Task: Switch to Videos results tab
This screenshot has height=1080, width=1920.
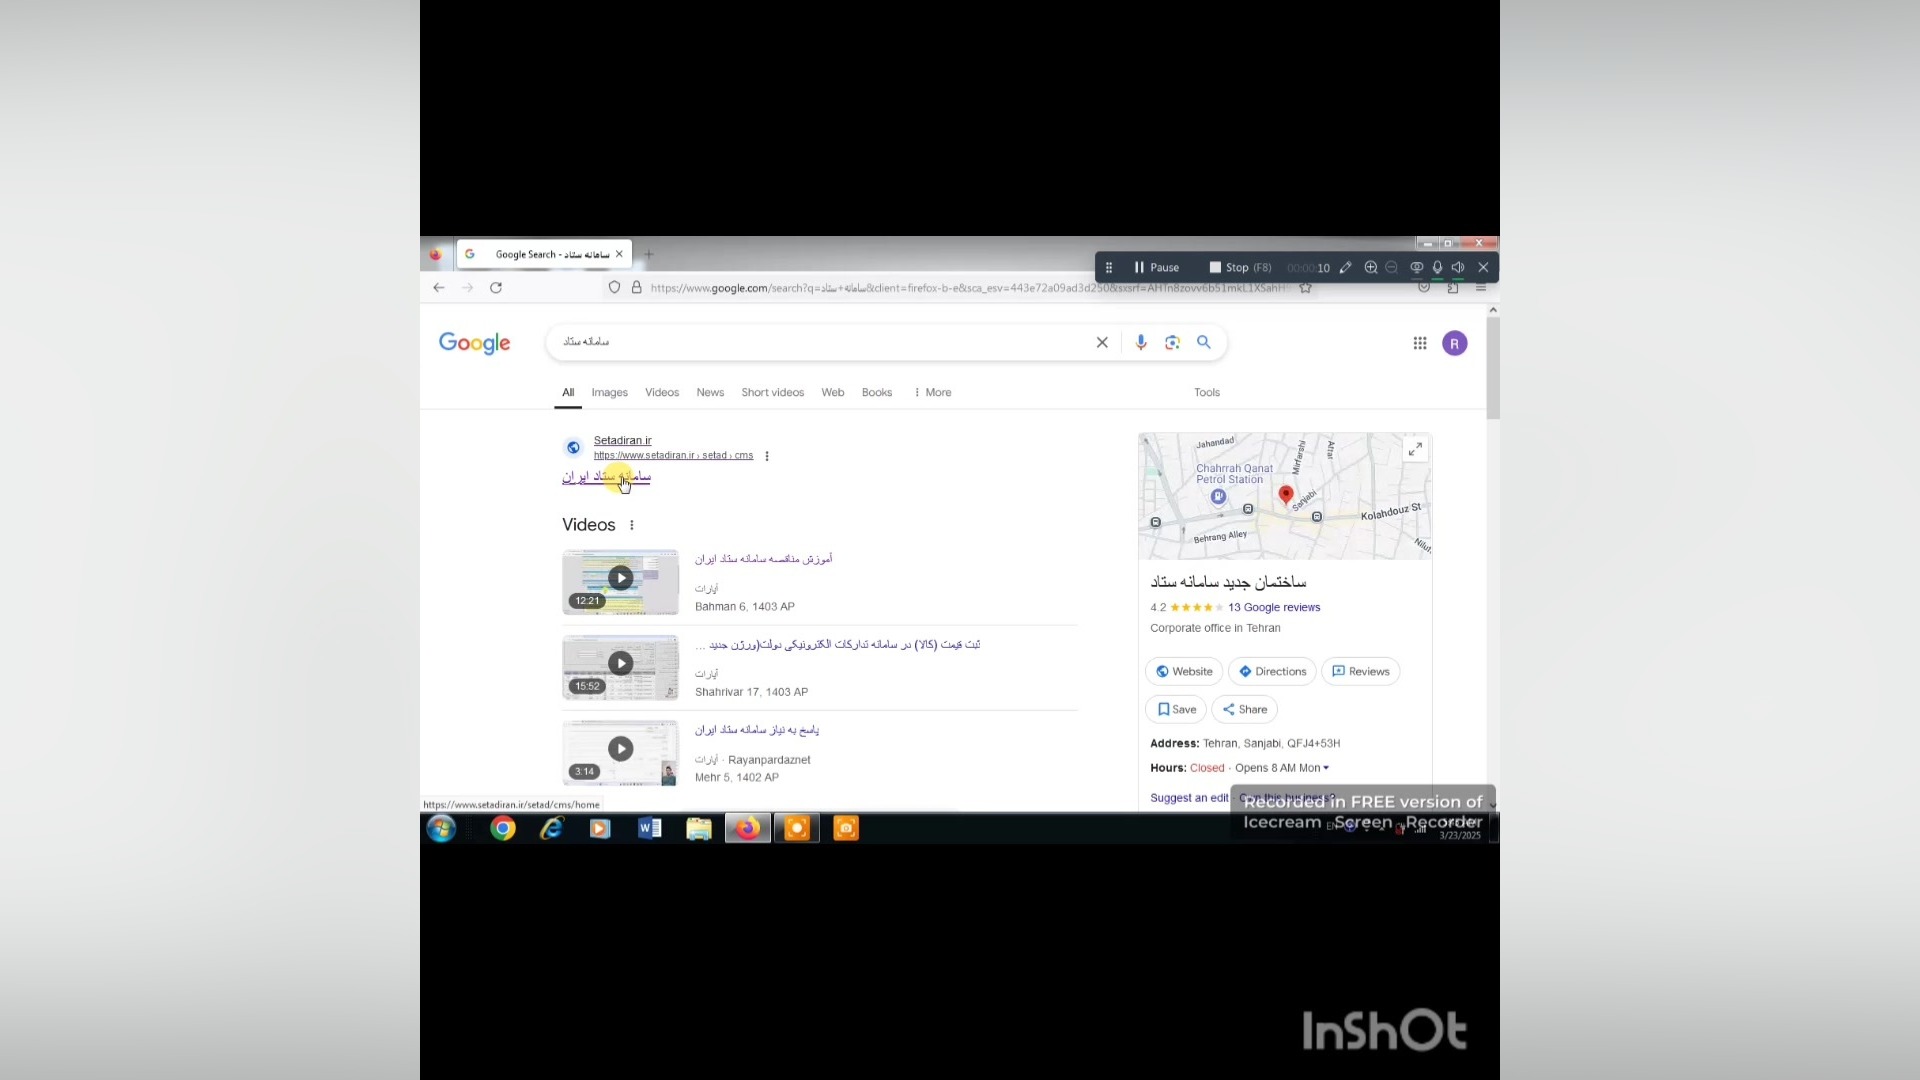Action: (x=662, y=393)
